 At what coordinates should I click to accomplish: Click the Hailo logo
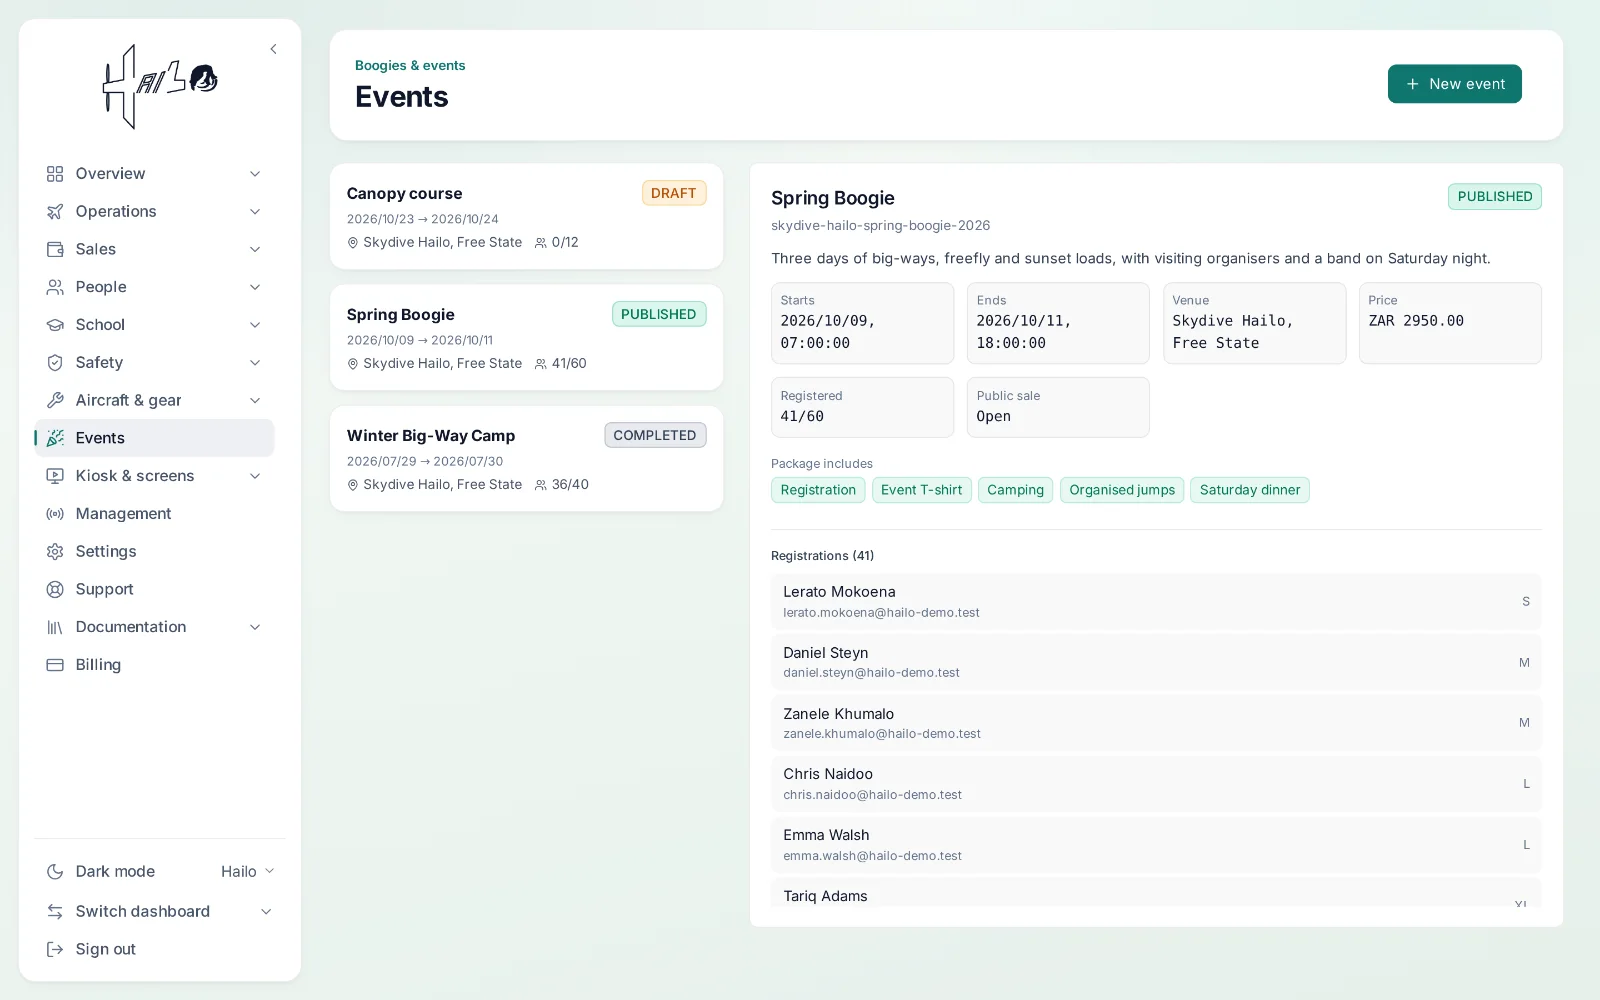pyautogui.click(x=160, y=87)
